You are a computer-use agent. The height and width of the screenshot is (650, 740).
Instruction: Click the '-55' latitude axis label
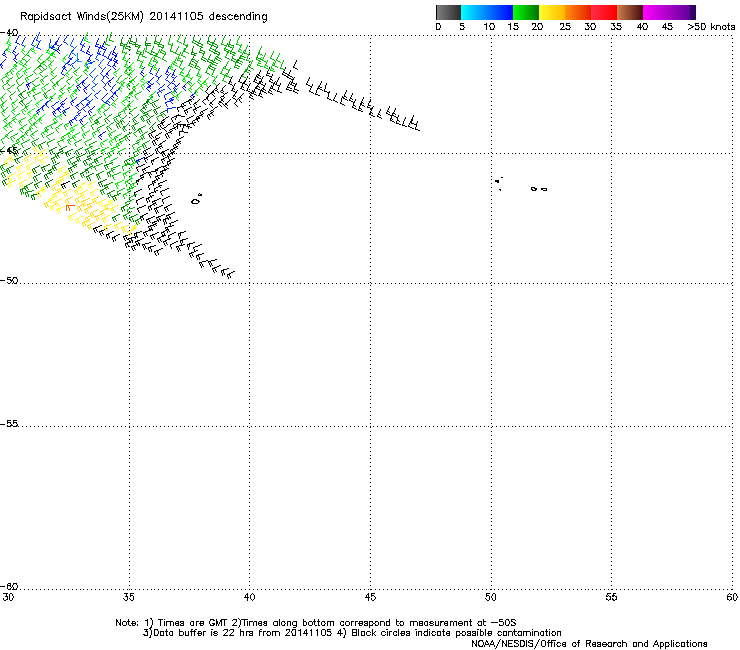[9, 423]
